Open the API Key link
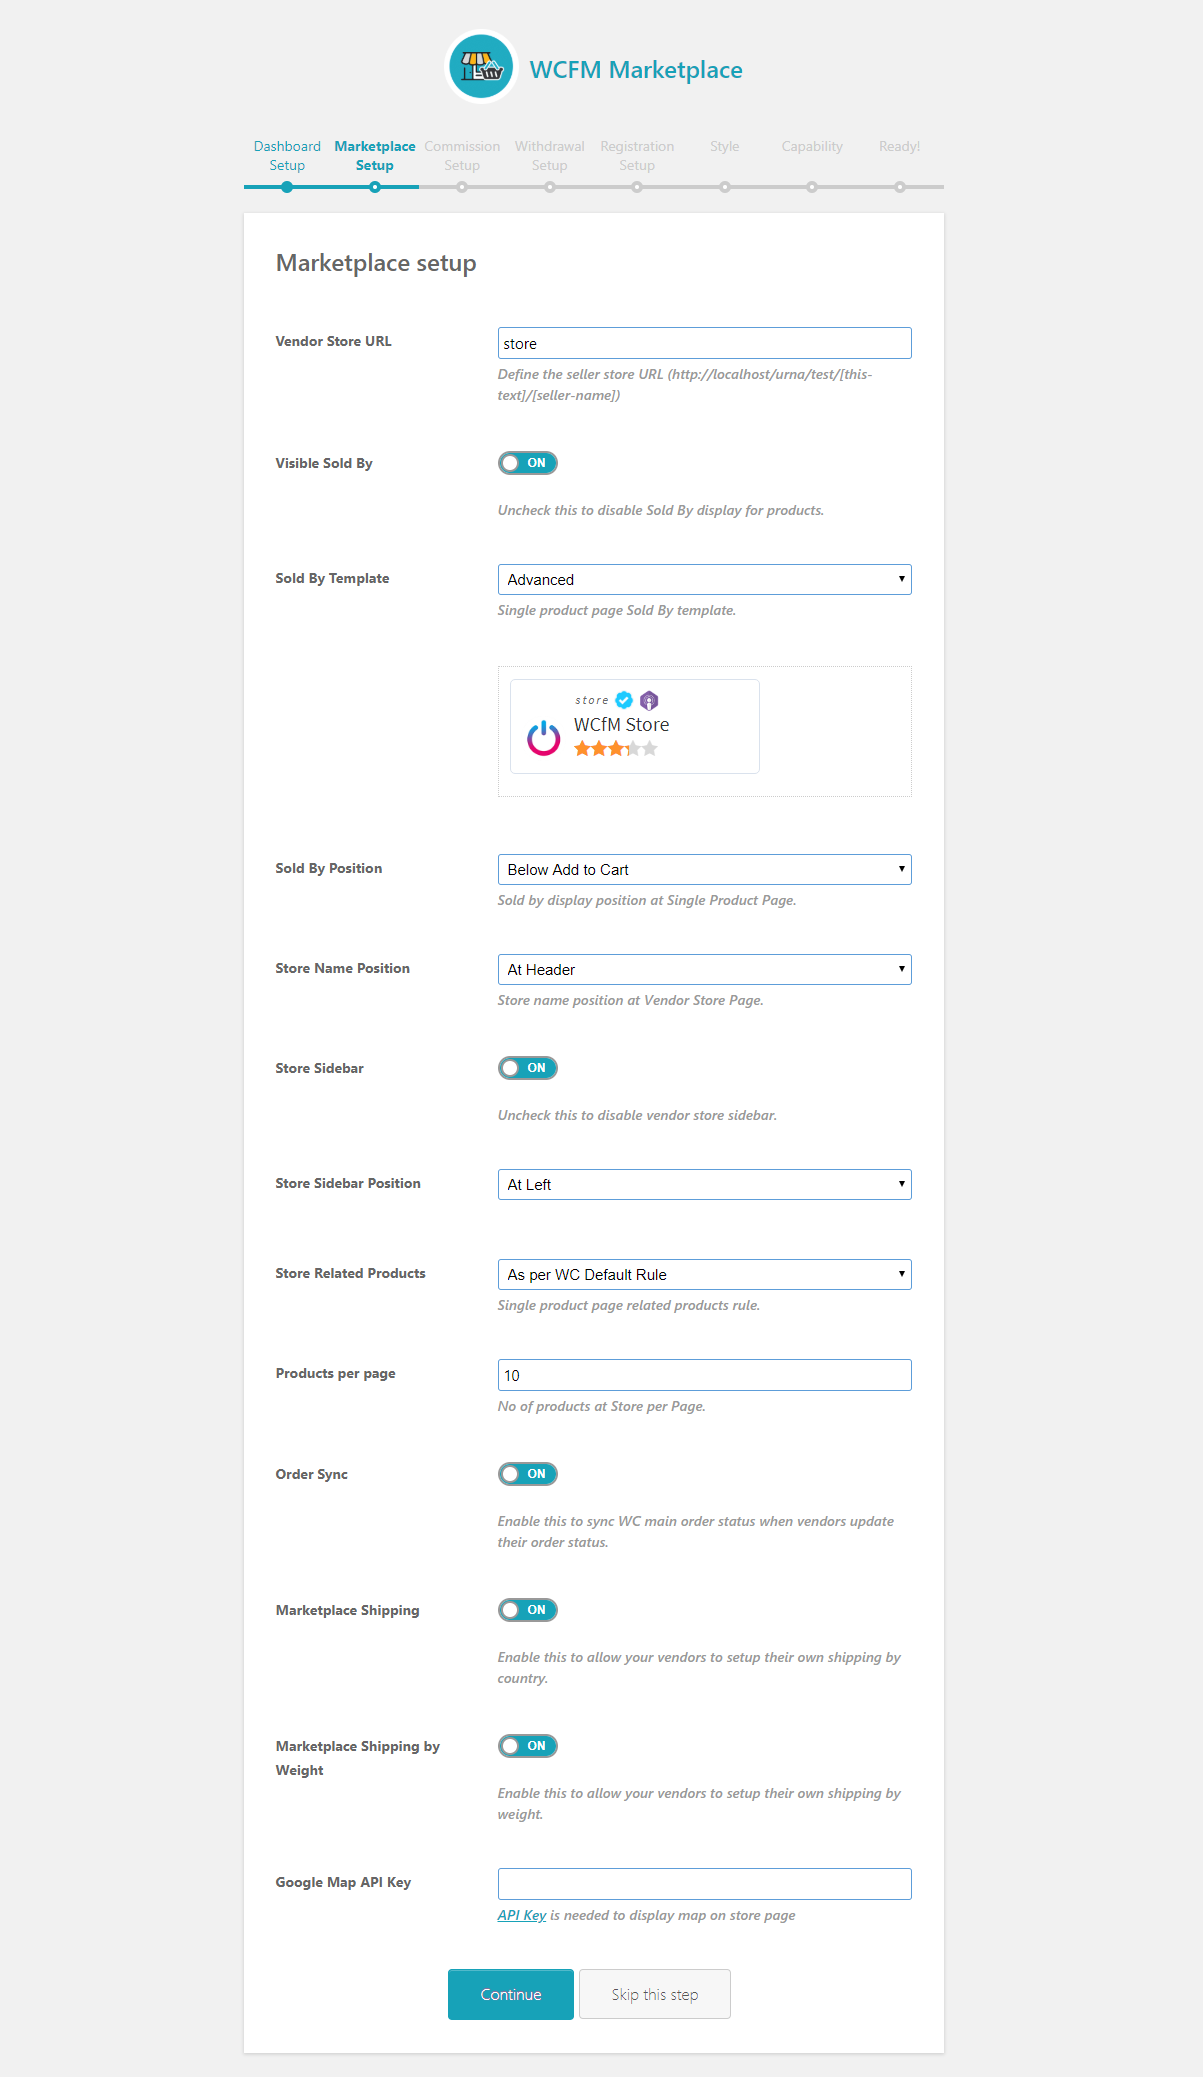Image resolution: width=1203 pixels, height=2077 pixels. (x=522, y=1916)
